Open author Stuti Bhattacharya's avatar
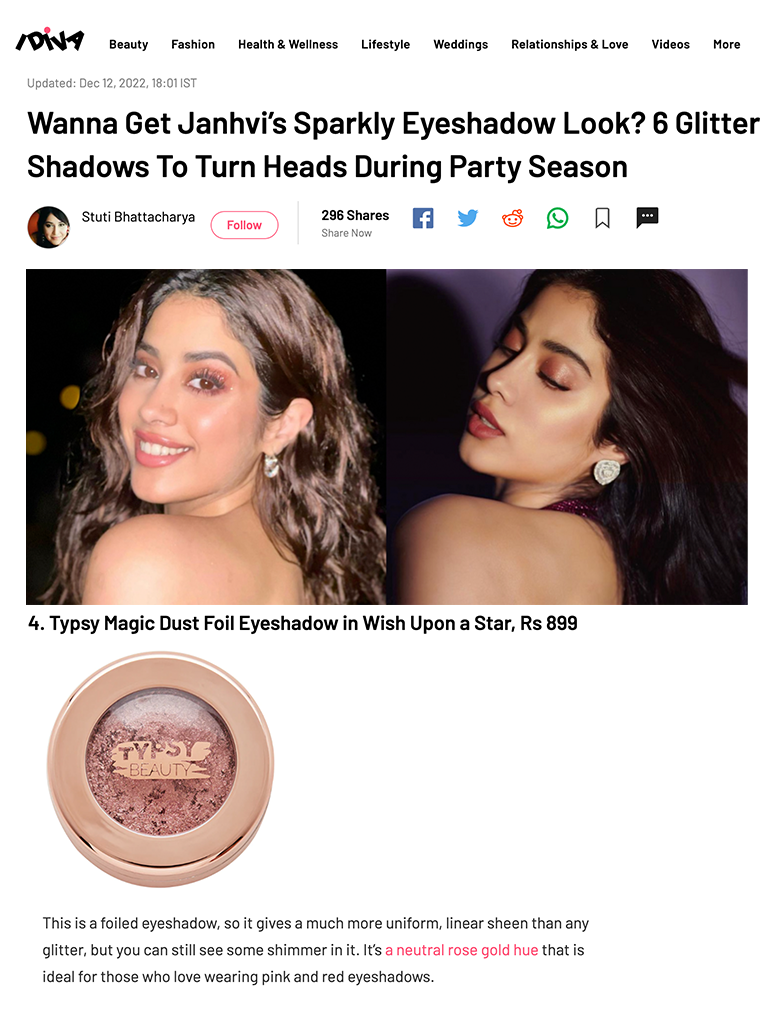 (x=48, y=227)
